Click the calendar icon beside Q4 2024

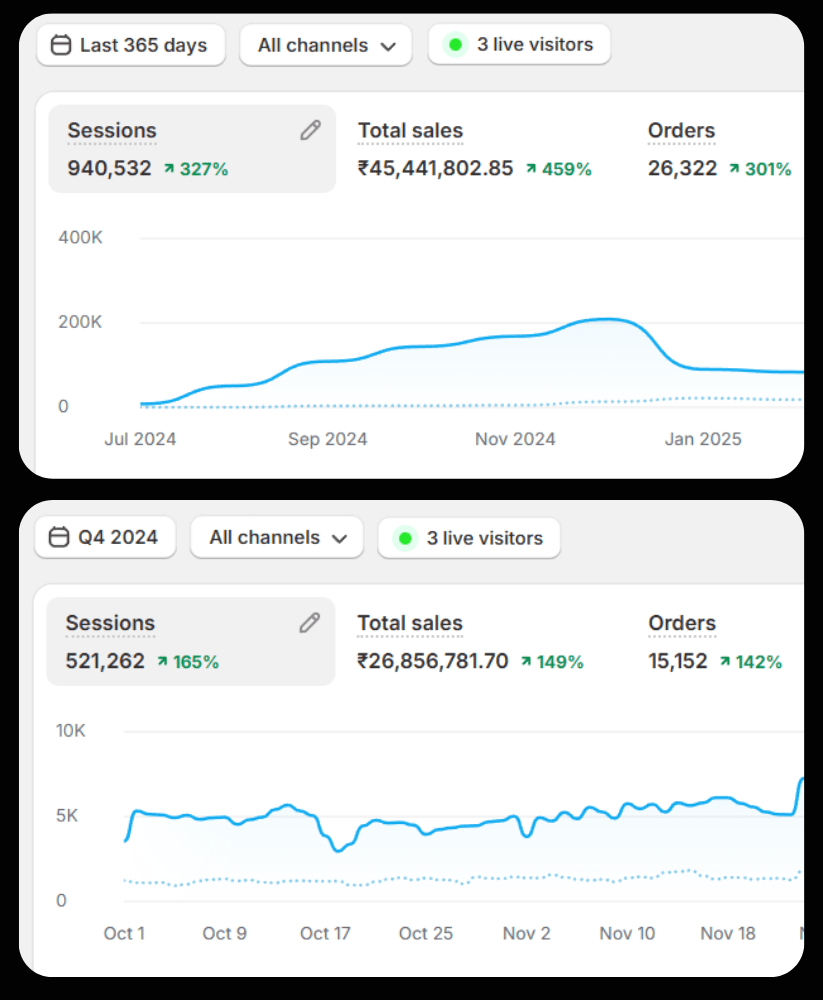[x=60, y=538]
